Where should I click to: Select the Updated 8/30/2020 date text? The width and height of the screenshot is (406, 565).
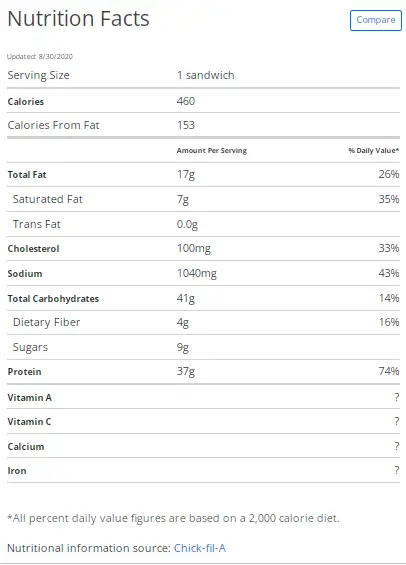[x=40, y=57]
